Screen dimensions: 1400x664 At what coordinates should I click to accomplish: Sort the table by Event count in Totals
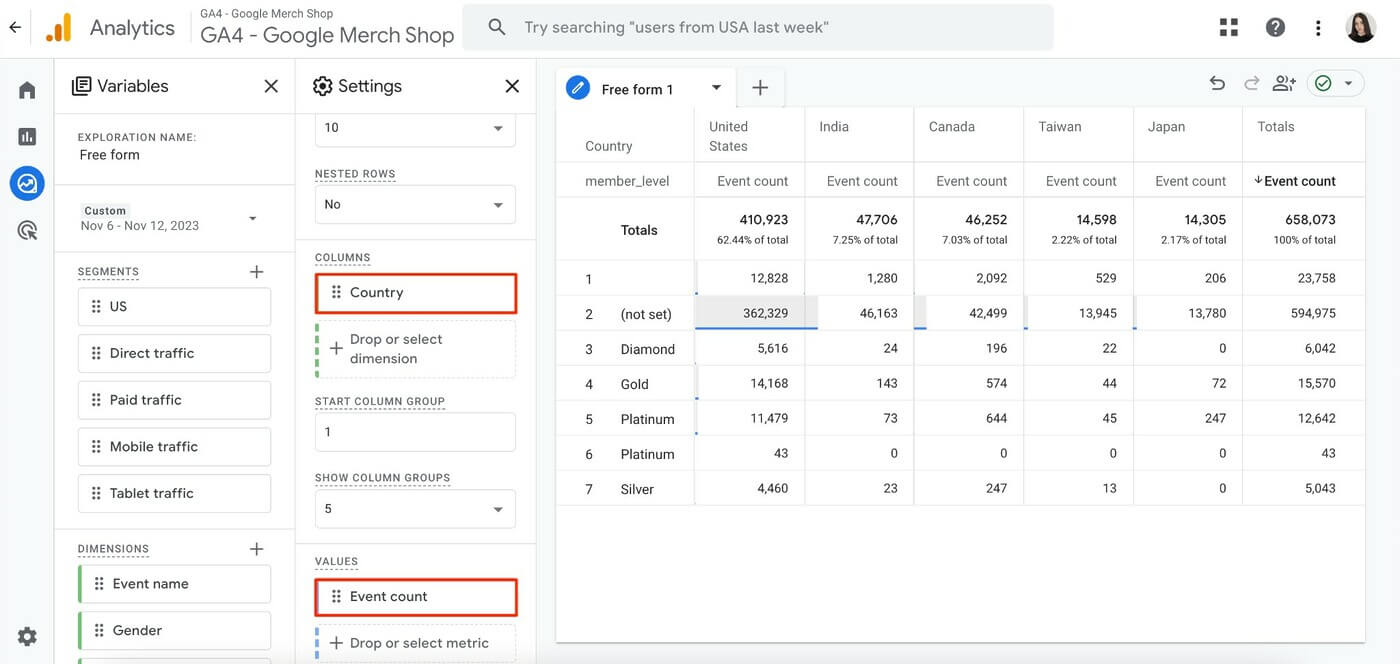coord(1296,180)
